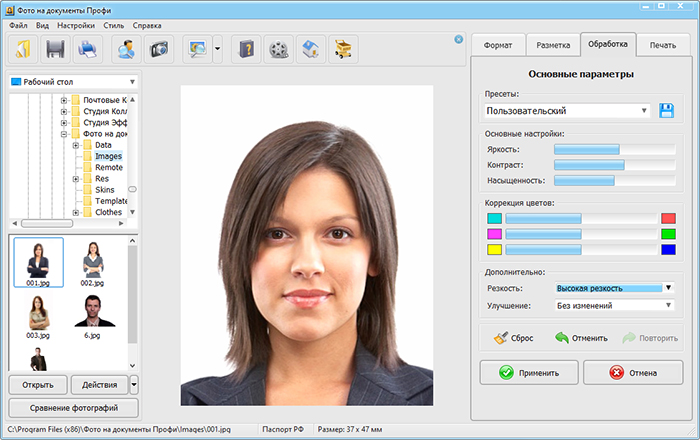Image resolution: width=700 pixels, height=440 pixels.
Task: Open help via the question-mark book icon
Action: pyautogui.click(x=246, y=47)
